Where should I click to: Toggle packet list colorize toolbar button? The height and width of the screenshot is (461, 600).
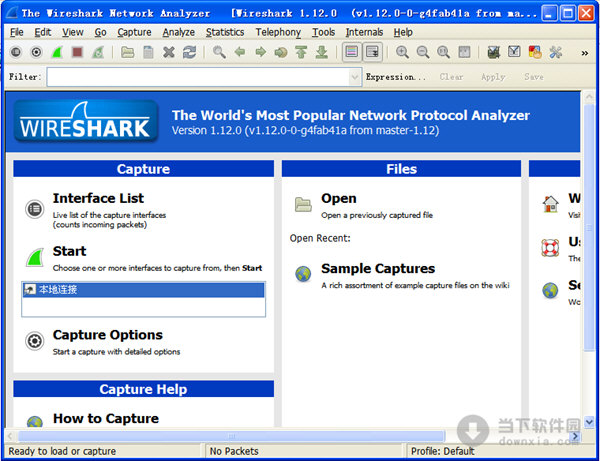[351, 51]
